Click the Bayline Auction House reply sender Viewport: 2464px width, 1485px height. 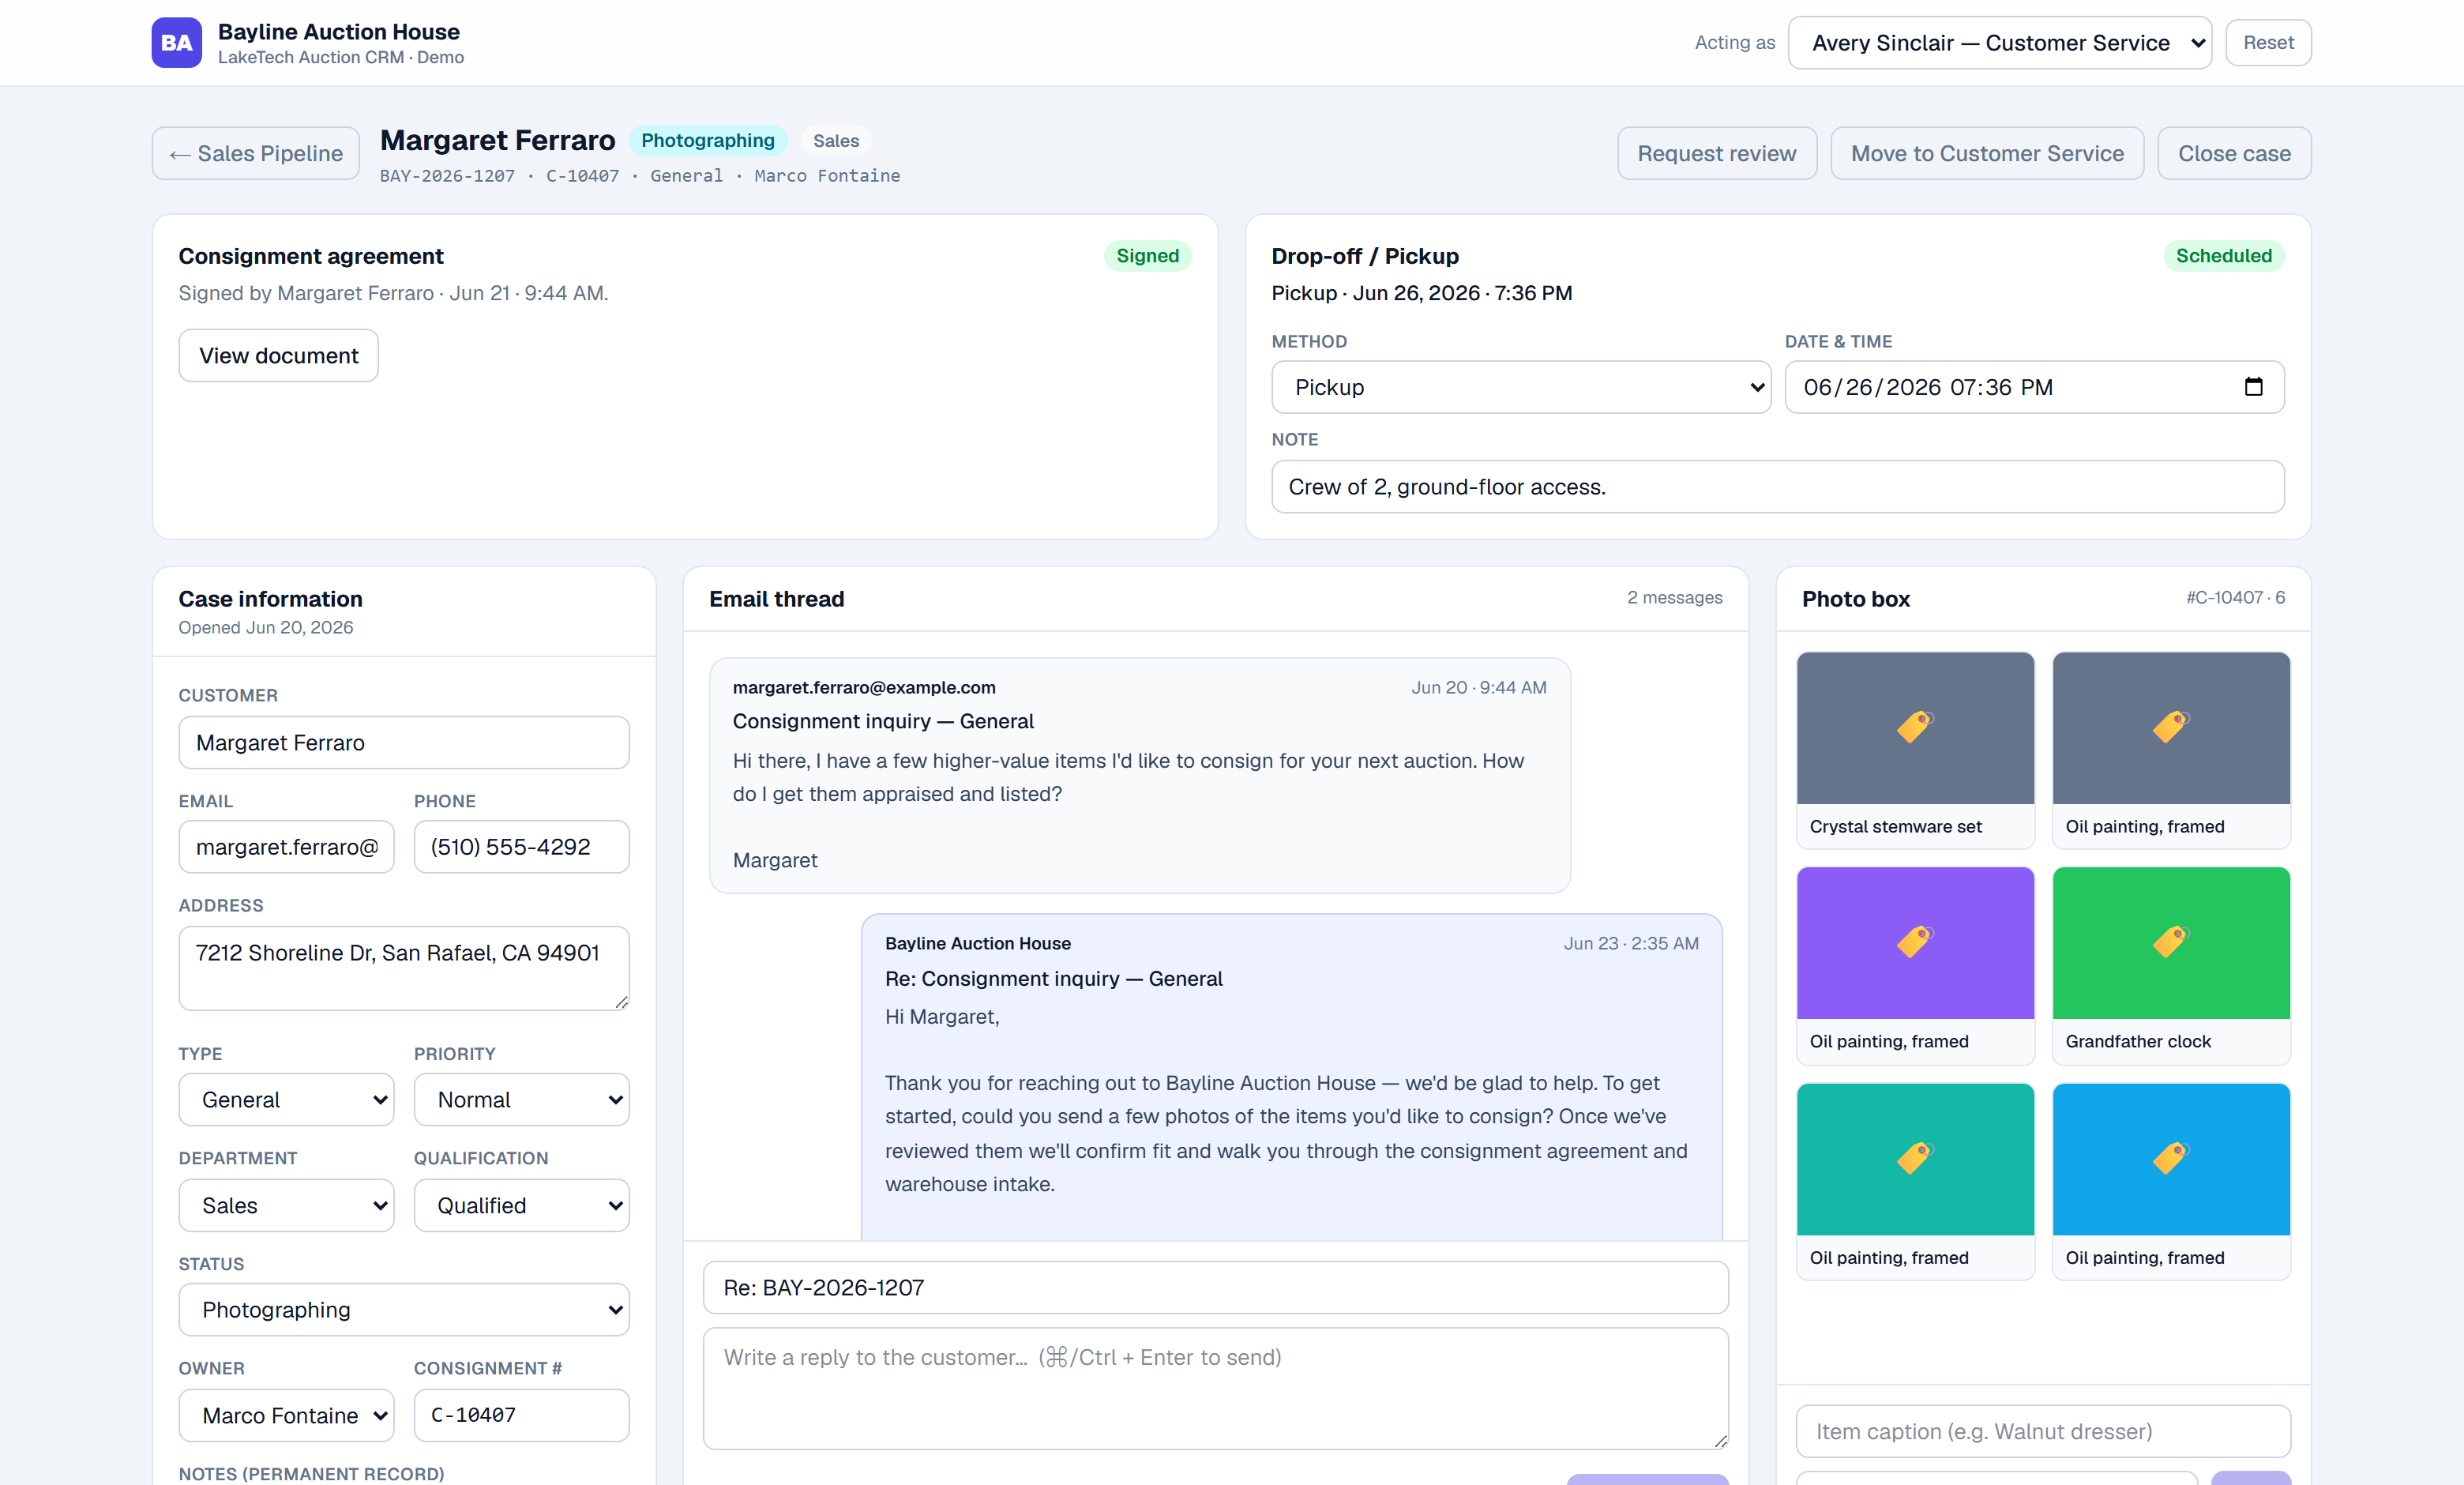(x=977, y=943)
